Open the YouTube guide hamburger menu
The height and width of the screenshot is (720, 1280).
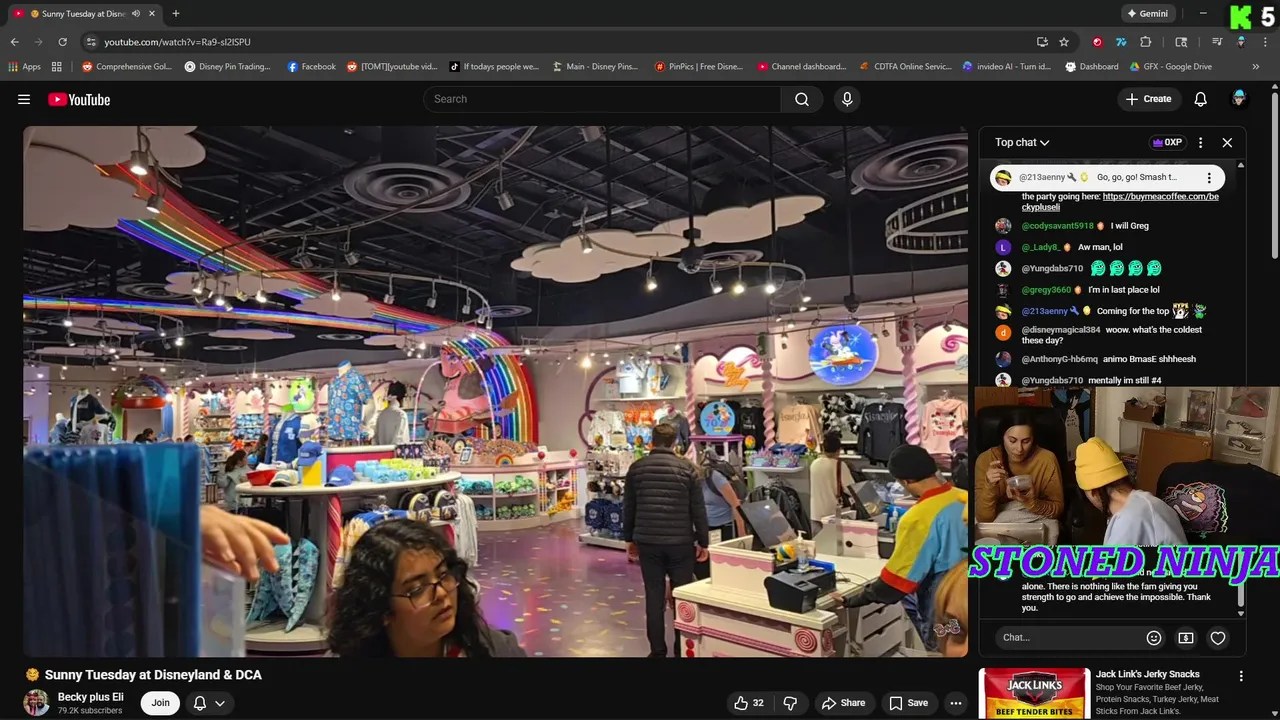[x=24, y=99]
